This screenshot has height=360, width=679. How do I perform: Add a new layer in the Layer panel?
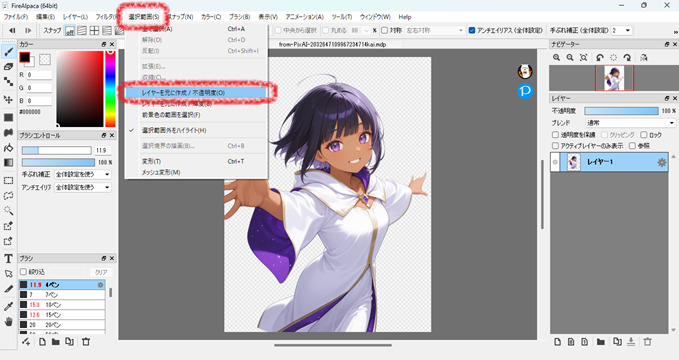point(557,342)
